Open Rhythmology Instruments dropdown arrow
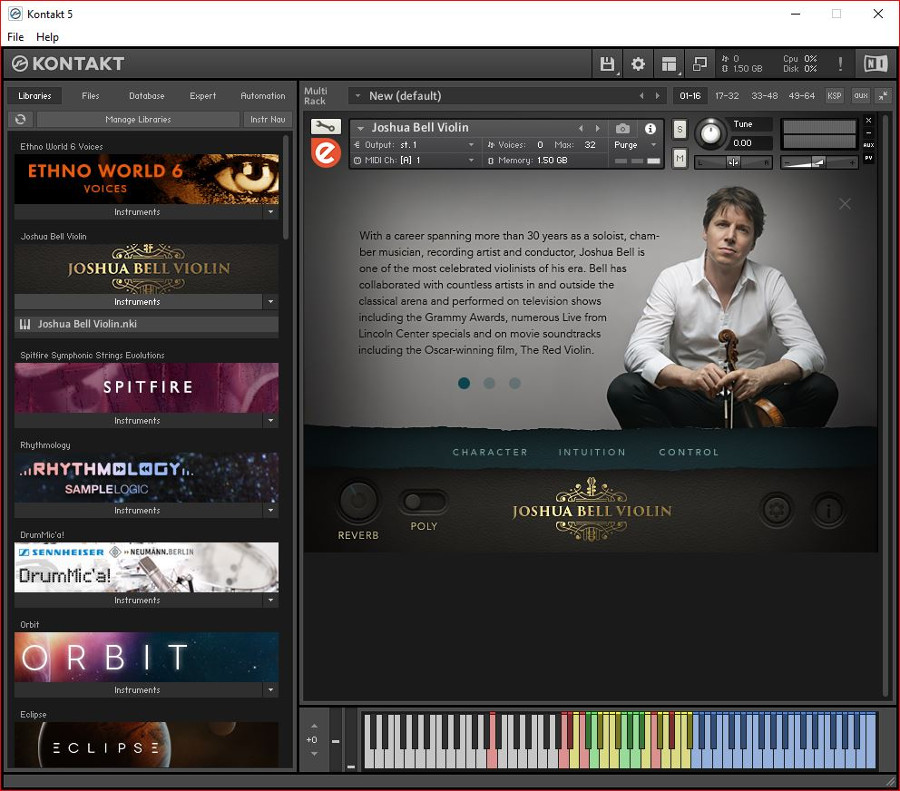 270,510
